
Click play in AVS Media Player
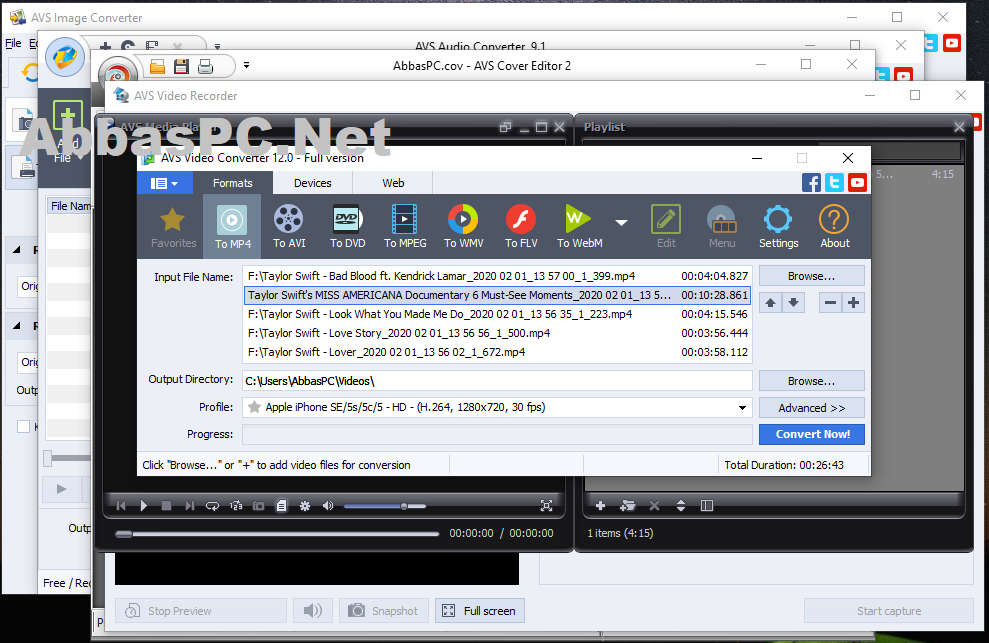[143, 505]
